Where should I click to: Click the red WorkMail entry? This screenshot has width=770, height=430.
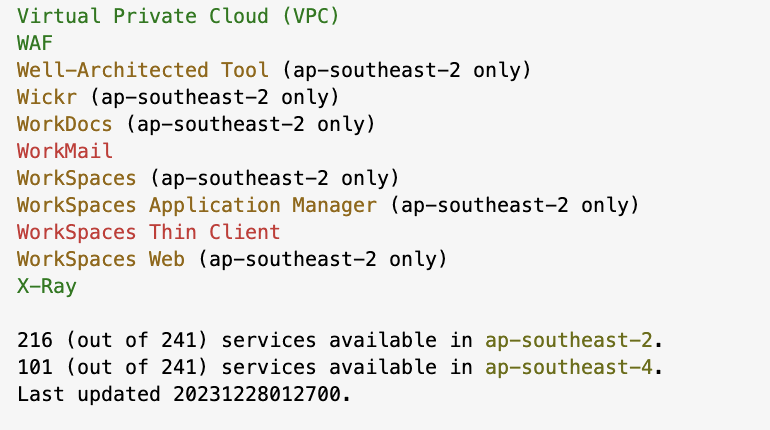point(64,151)
